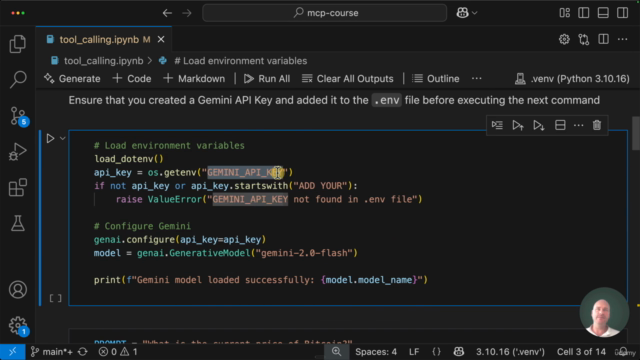Screen dimensions: 640x360
Task: Click the zoom magnifier in status bar
Action: (x=336, y=351)
